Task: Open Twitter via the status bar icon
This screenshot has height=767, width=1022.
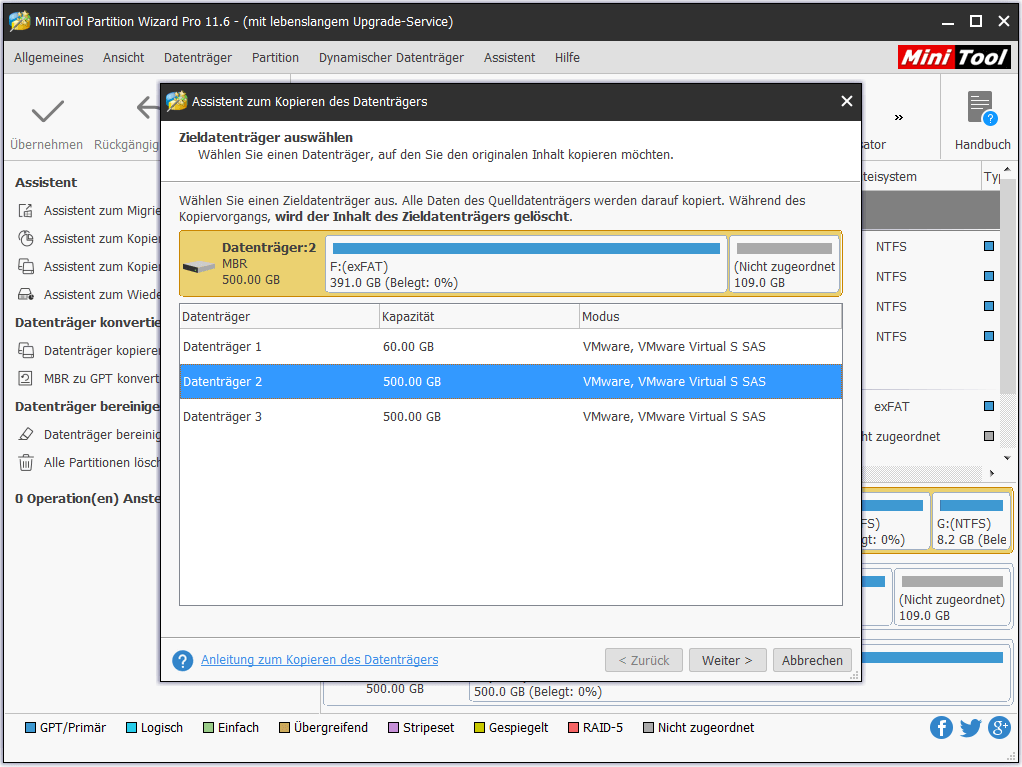Action: [x=970, y=728]
